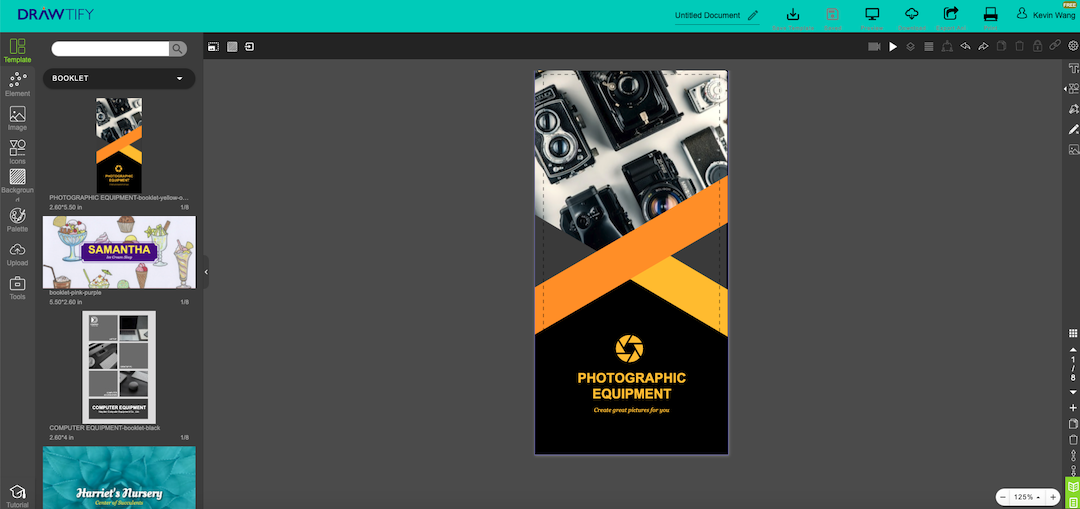Open the Tools panel
Image resolution: width=1080 pixels, height=509 pixels.
[17, 288]
